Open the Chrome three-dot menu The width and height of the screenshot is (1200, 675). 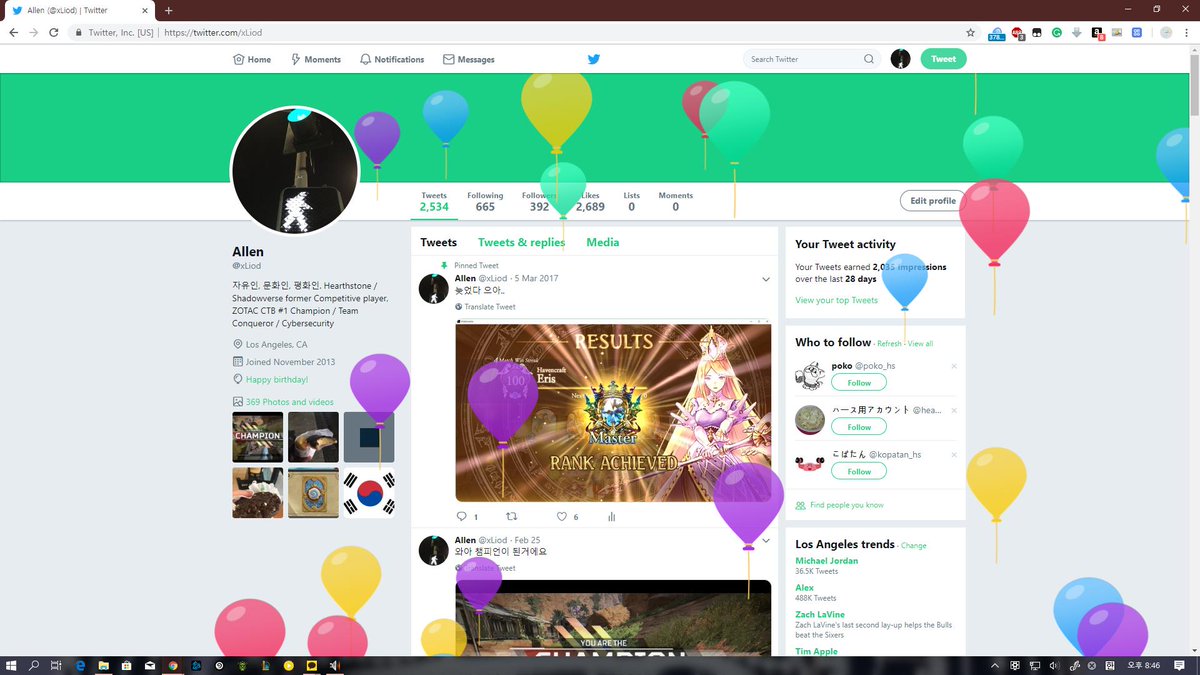coord(1187,32)
